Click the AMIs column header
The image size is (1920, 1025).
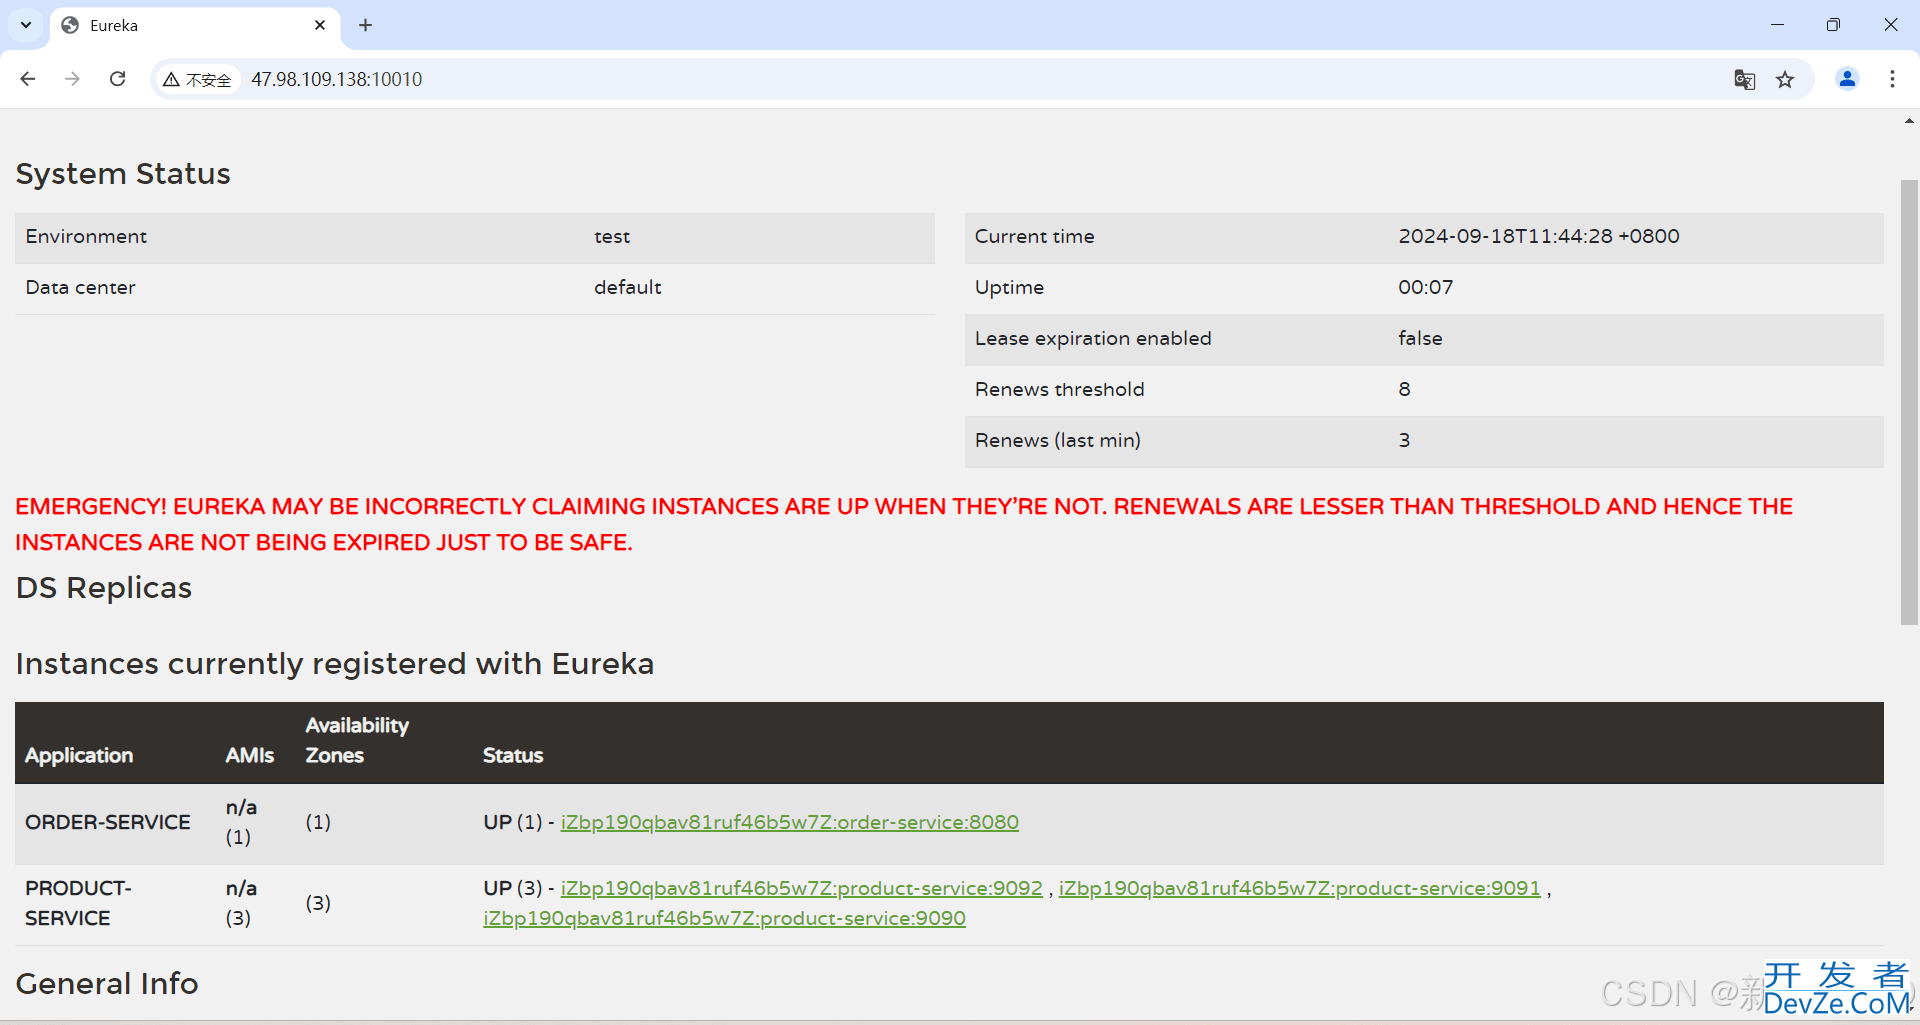(249, 755)
